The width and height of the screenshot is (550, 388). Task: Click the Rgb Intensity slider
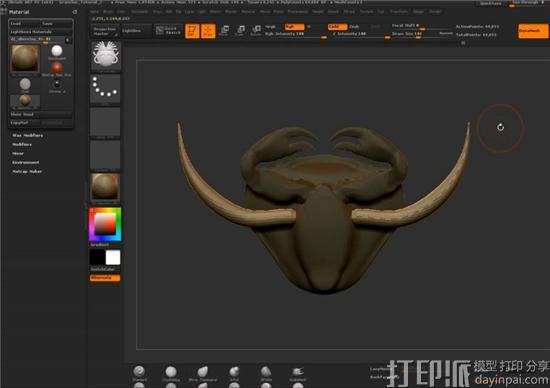[296, 34]
